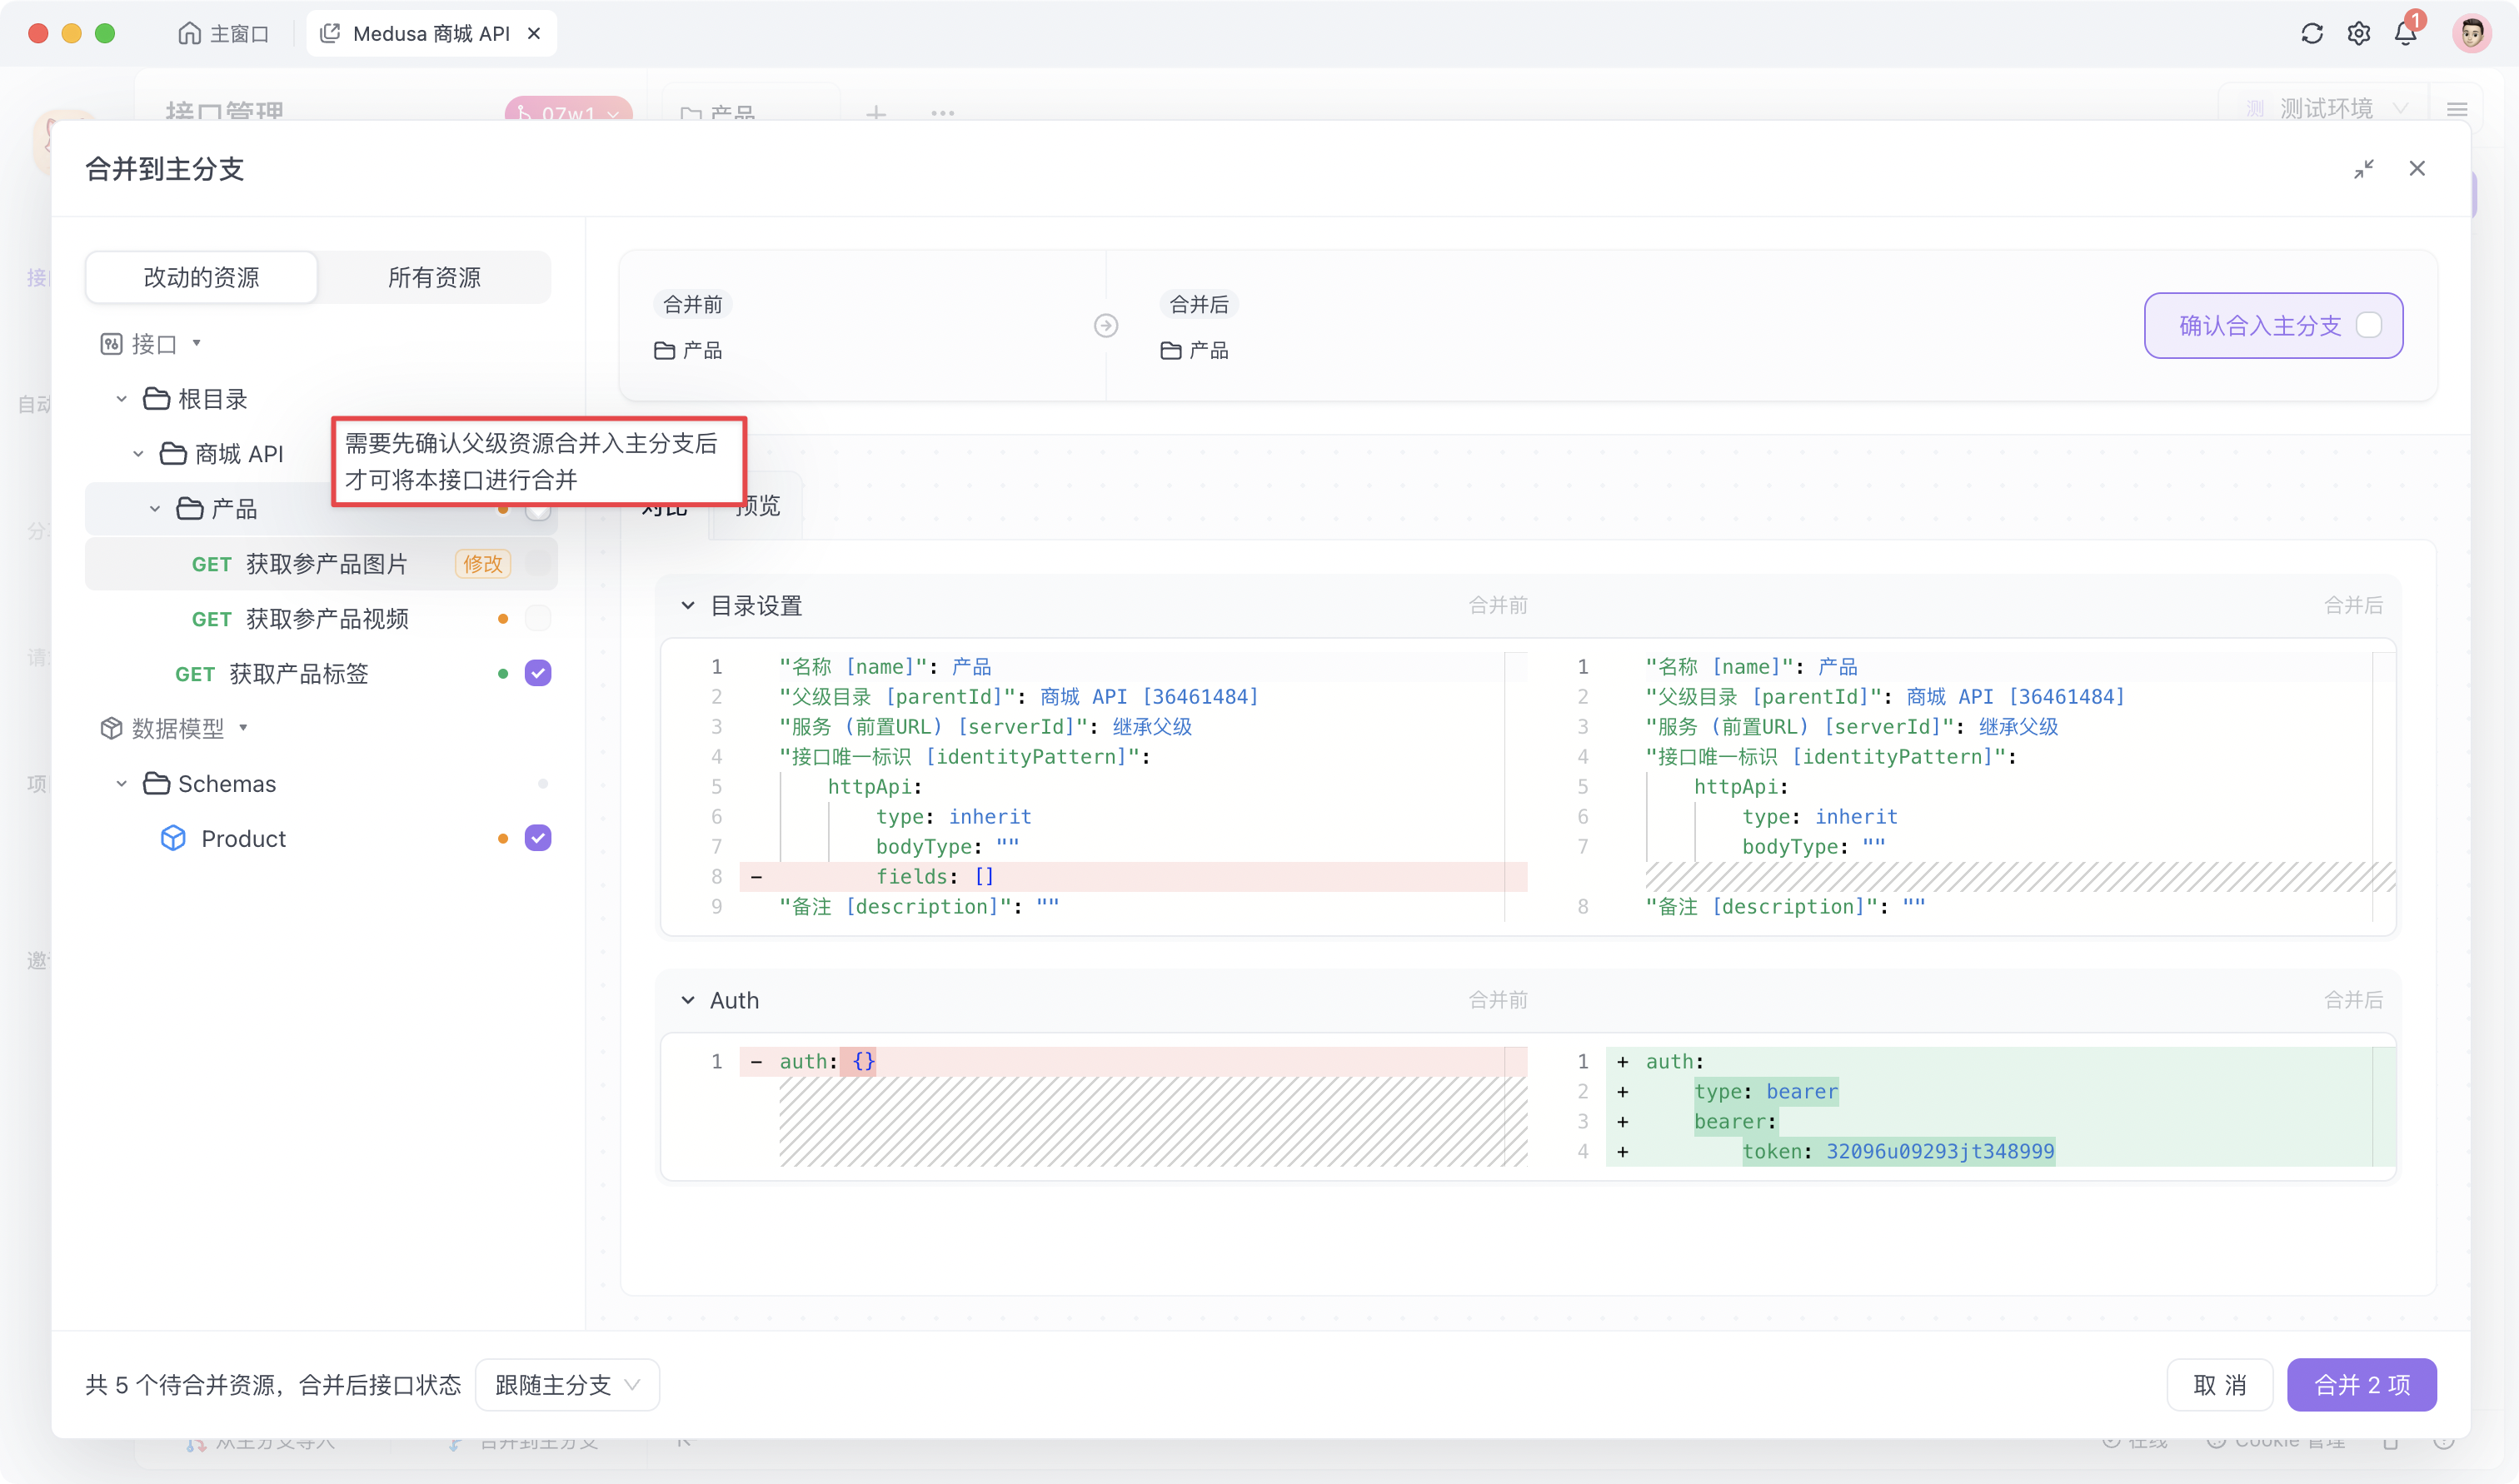This screenshot has height=1484, width=2519.
Task: Open the settings gear in the title bar
Action: pos(2359,33)
